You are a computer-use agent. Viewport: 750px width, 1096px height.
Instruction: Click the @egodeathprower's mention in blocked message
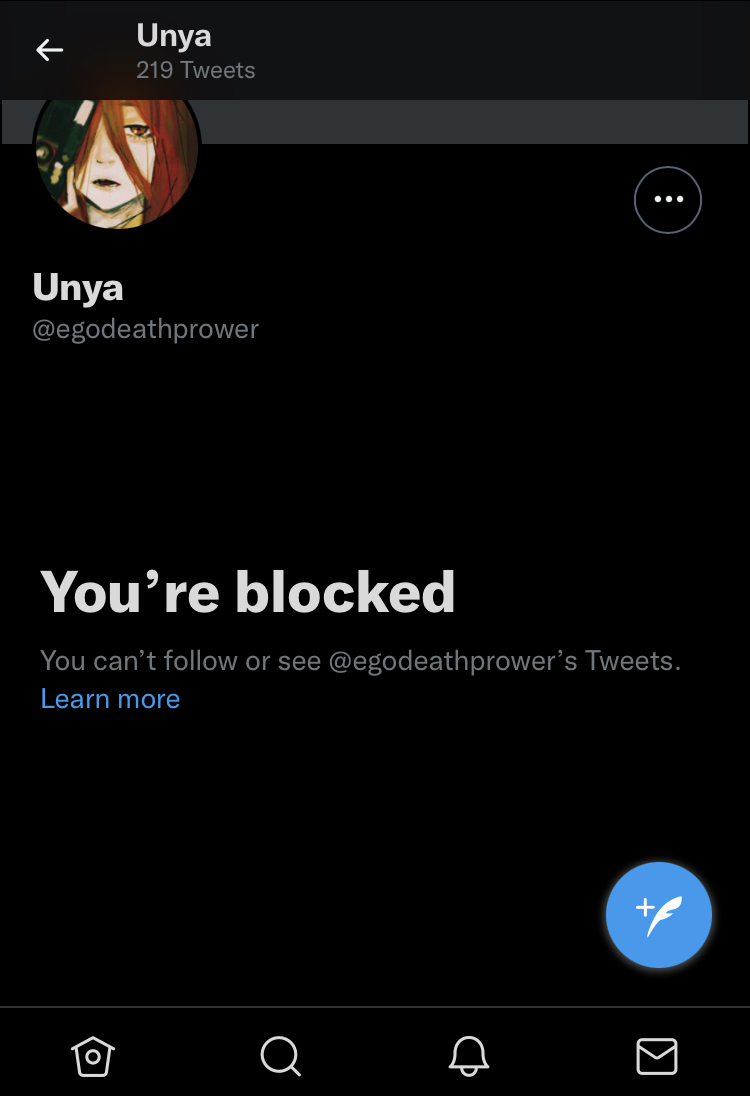tap(453, 661)
